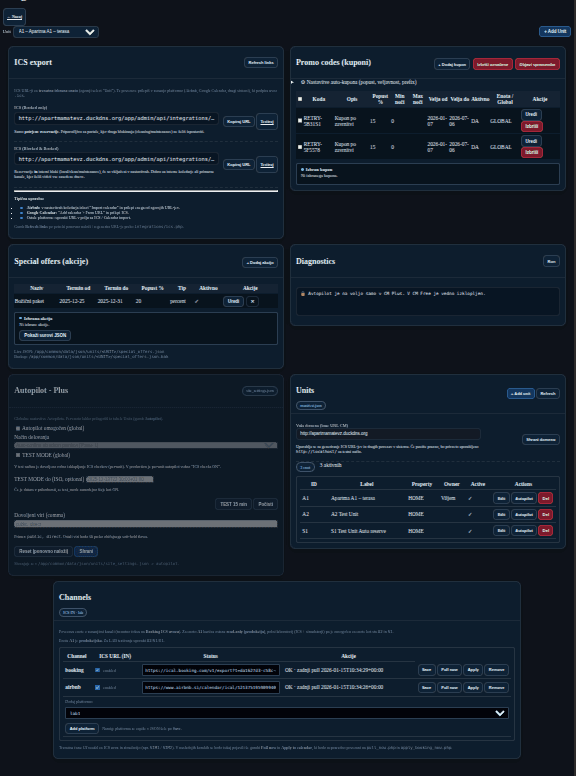Viewport: 576px width, 776px height.
Task: Click Save for booking channel
Action: (x=427, y=670)
